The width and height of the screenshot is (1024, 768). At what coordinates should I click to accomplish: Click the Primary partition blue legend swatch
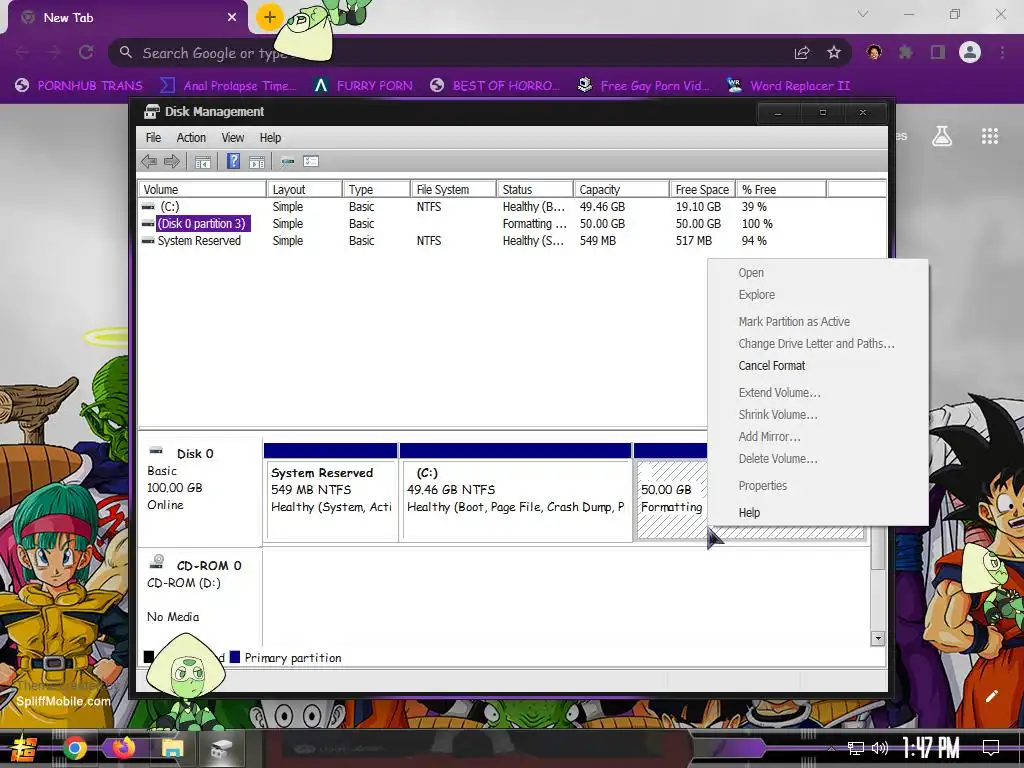(x=235, y=657)
